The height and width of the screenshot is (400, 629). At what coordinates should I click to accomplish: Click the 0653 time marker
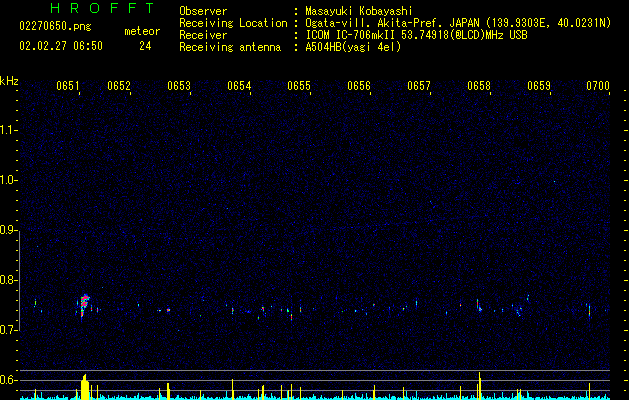pyautogui.click(x=179, y=86)
